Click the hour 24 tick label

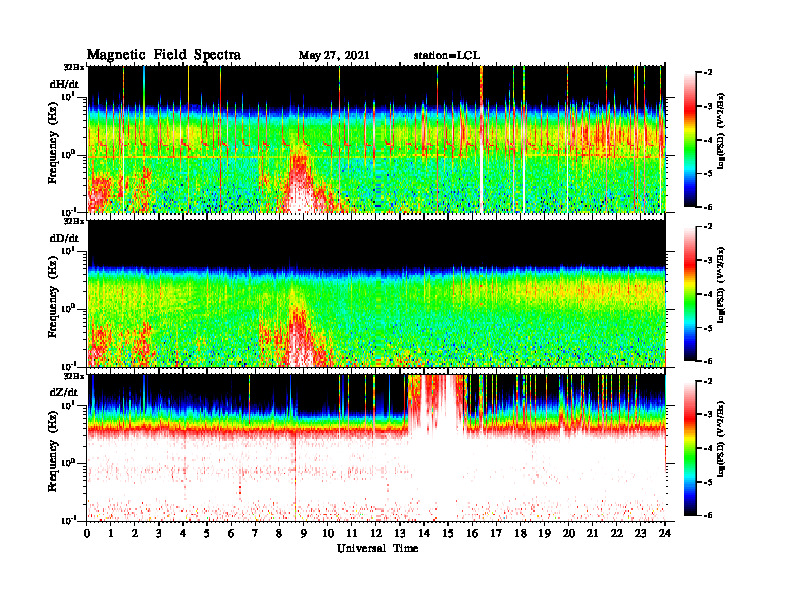[x=665, y=533]
